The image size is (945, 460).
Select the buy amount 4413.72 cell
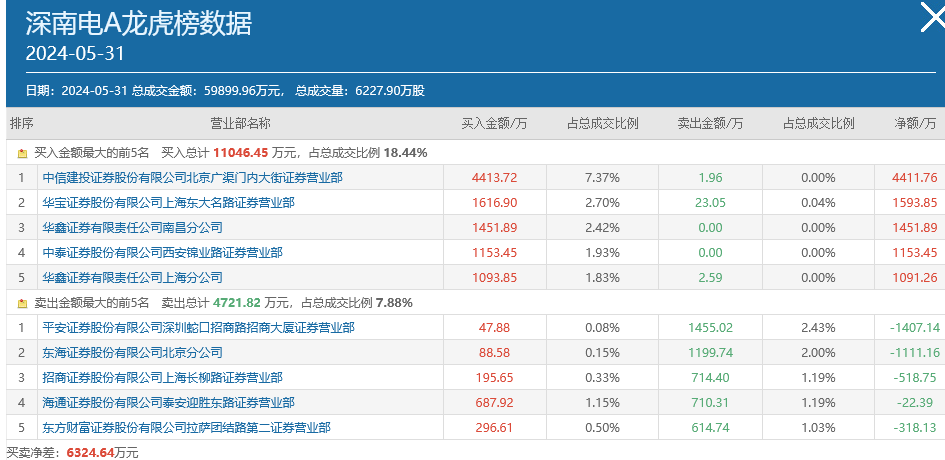494,178
